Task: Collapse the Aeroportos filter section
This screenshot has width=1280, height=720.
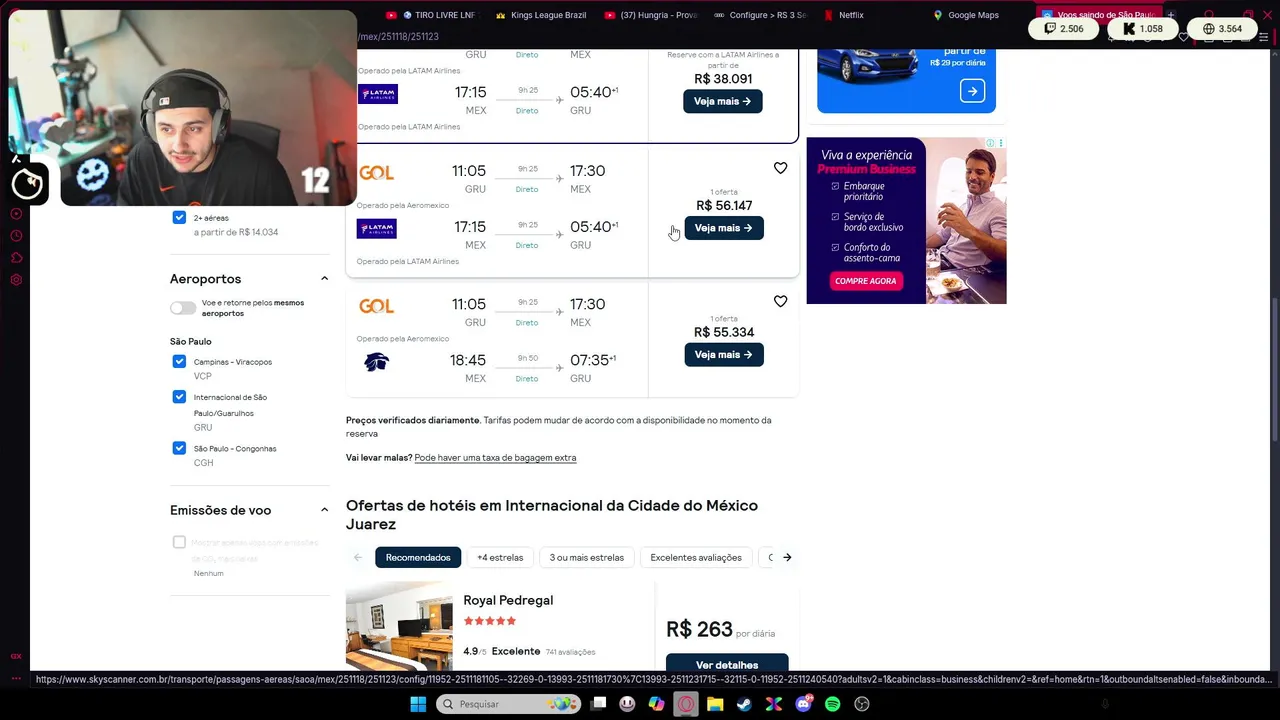Action: (324, 279)
